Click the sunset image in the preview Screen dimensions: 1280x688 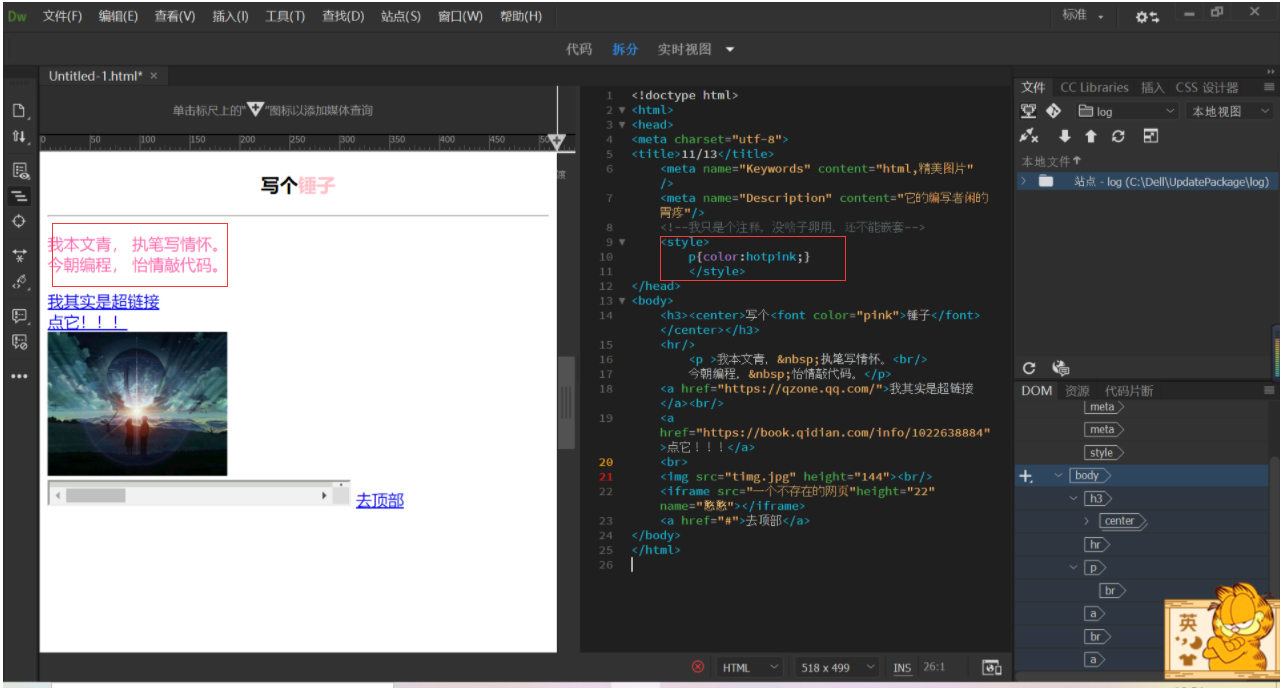[138, 404]
